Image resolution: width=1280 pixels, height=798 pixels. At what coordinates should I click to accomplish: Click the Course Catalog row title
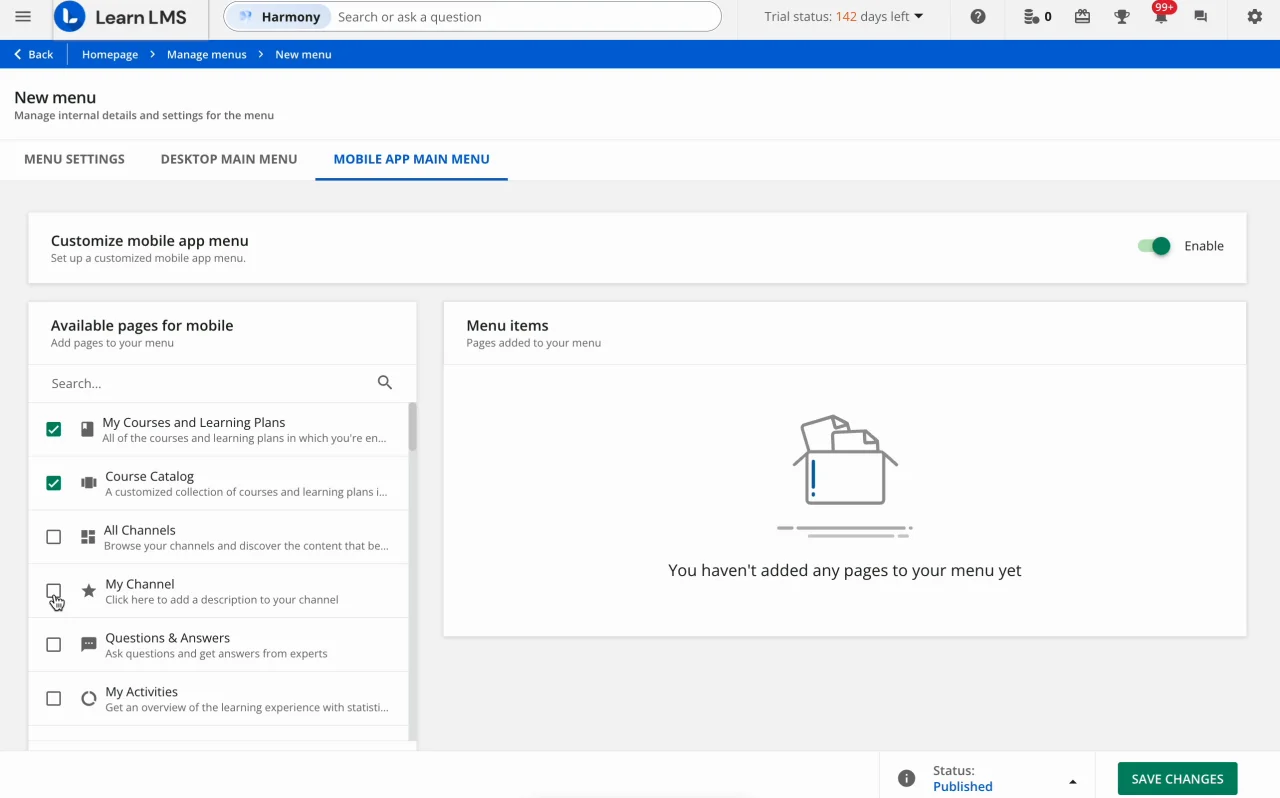pos(150,476)
